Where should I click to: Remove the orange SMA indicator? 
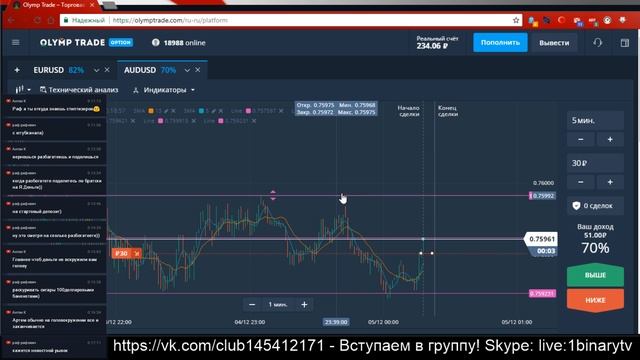click(173, 111)
